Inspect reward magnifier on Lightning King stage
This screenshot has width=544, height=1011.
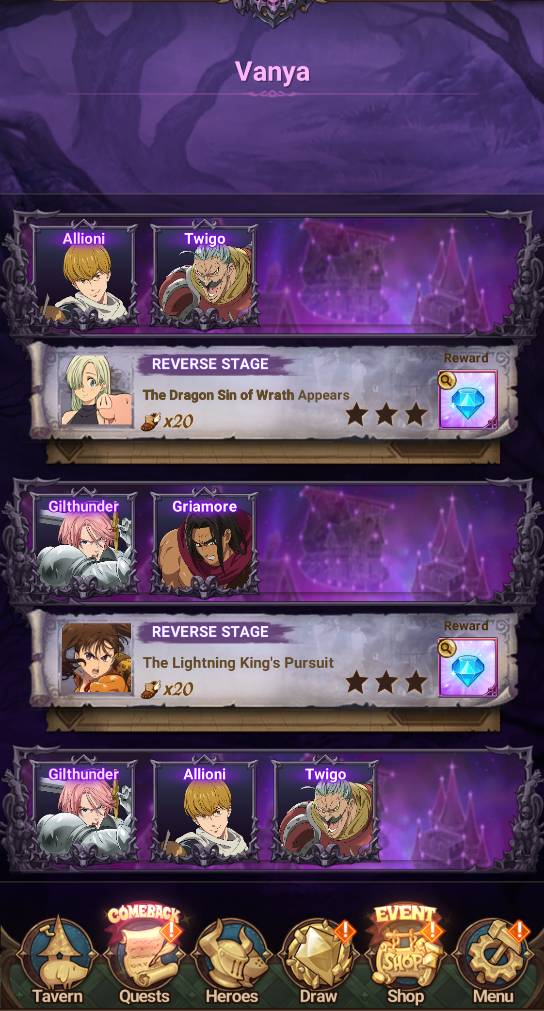(x=447, y=648)
